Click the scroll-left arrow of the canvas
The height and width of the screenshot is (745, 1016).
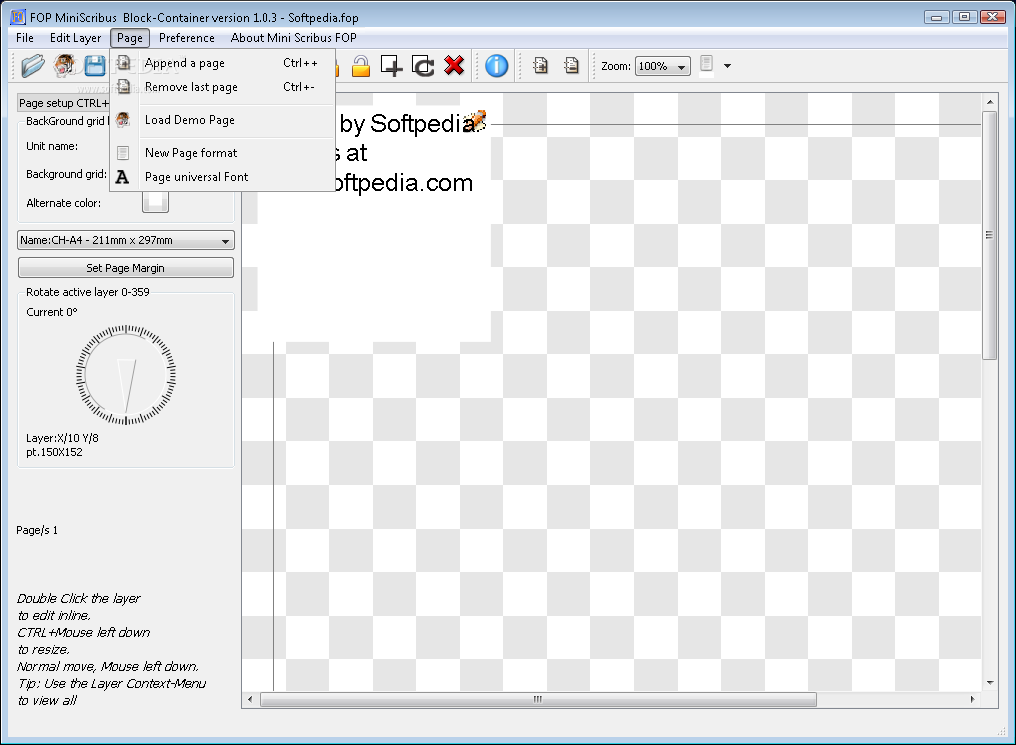pos(250,699)
